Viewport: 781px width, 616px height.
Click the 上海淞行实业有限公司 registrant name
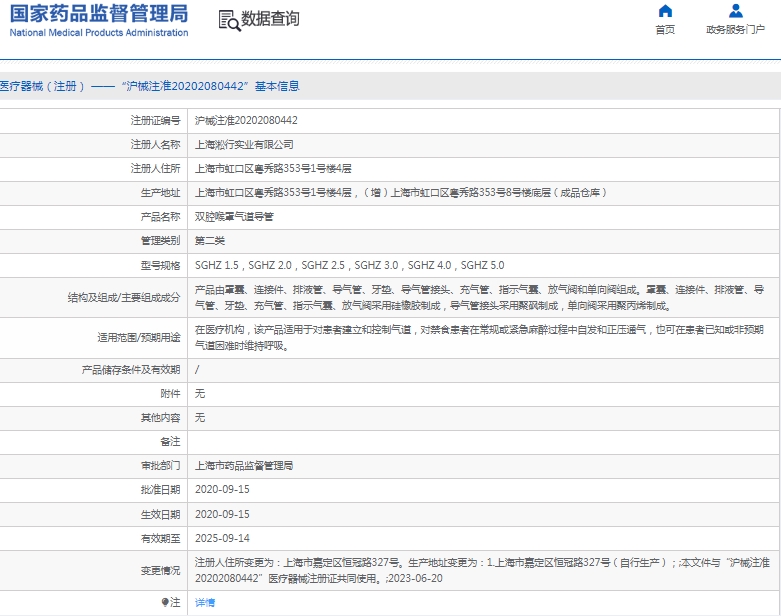click(244, 144)
